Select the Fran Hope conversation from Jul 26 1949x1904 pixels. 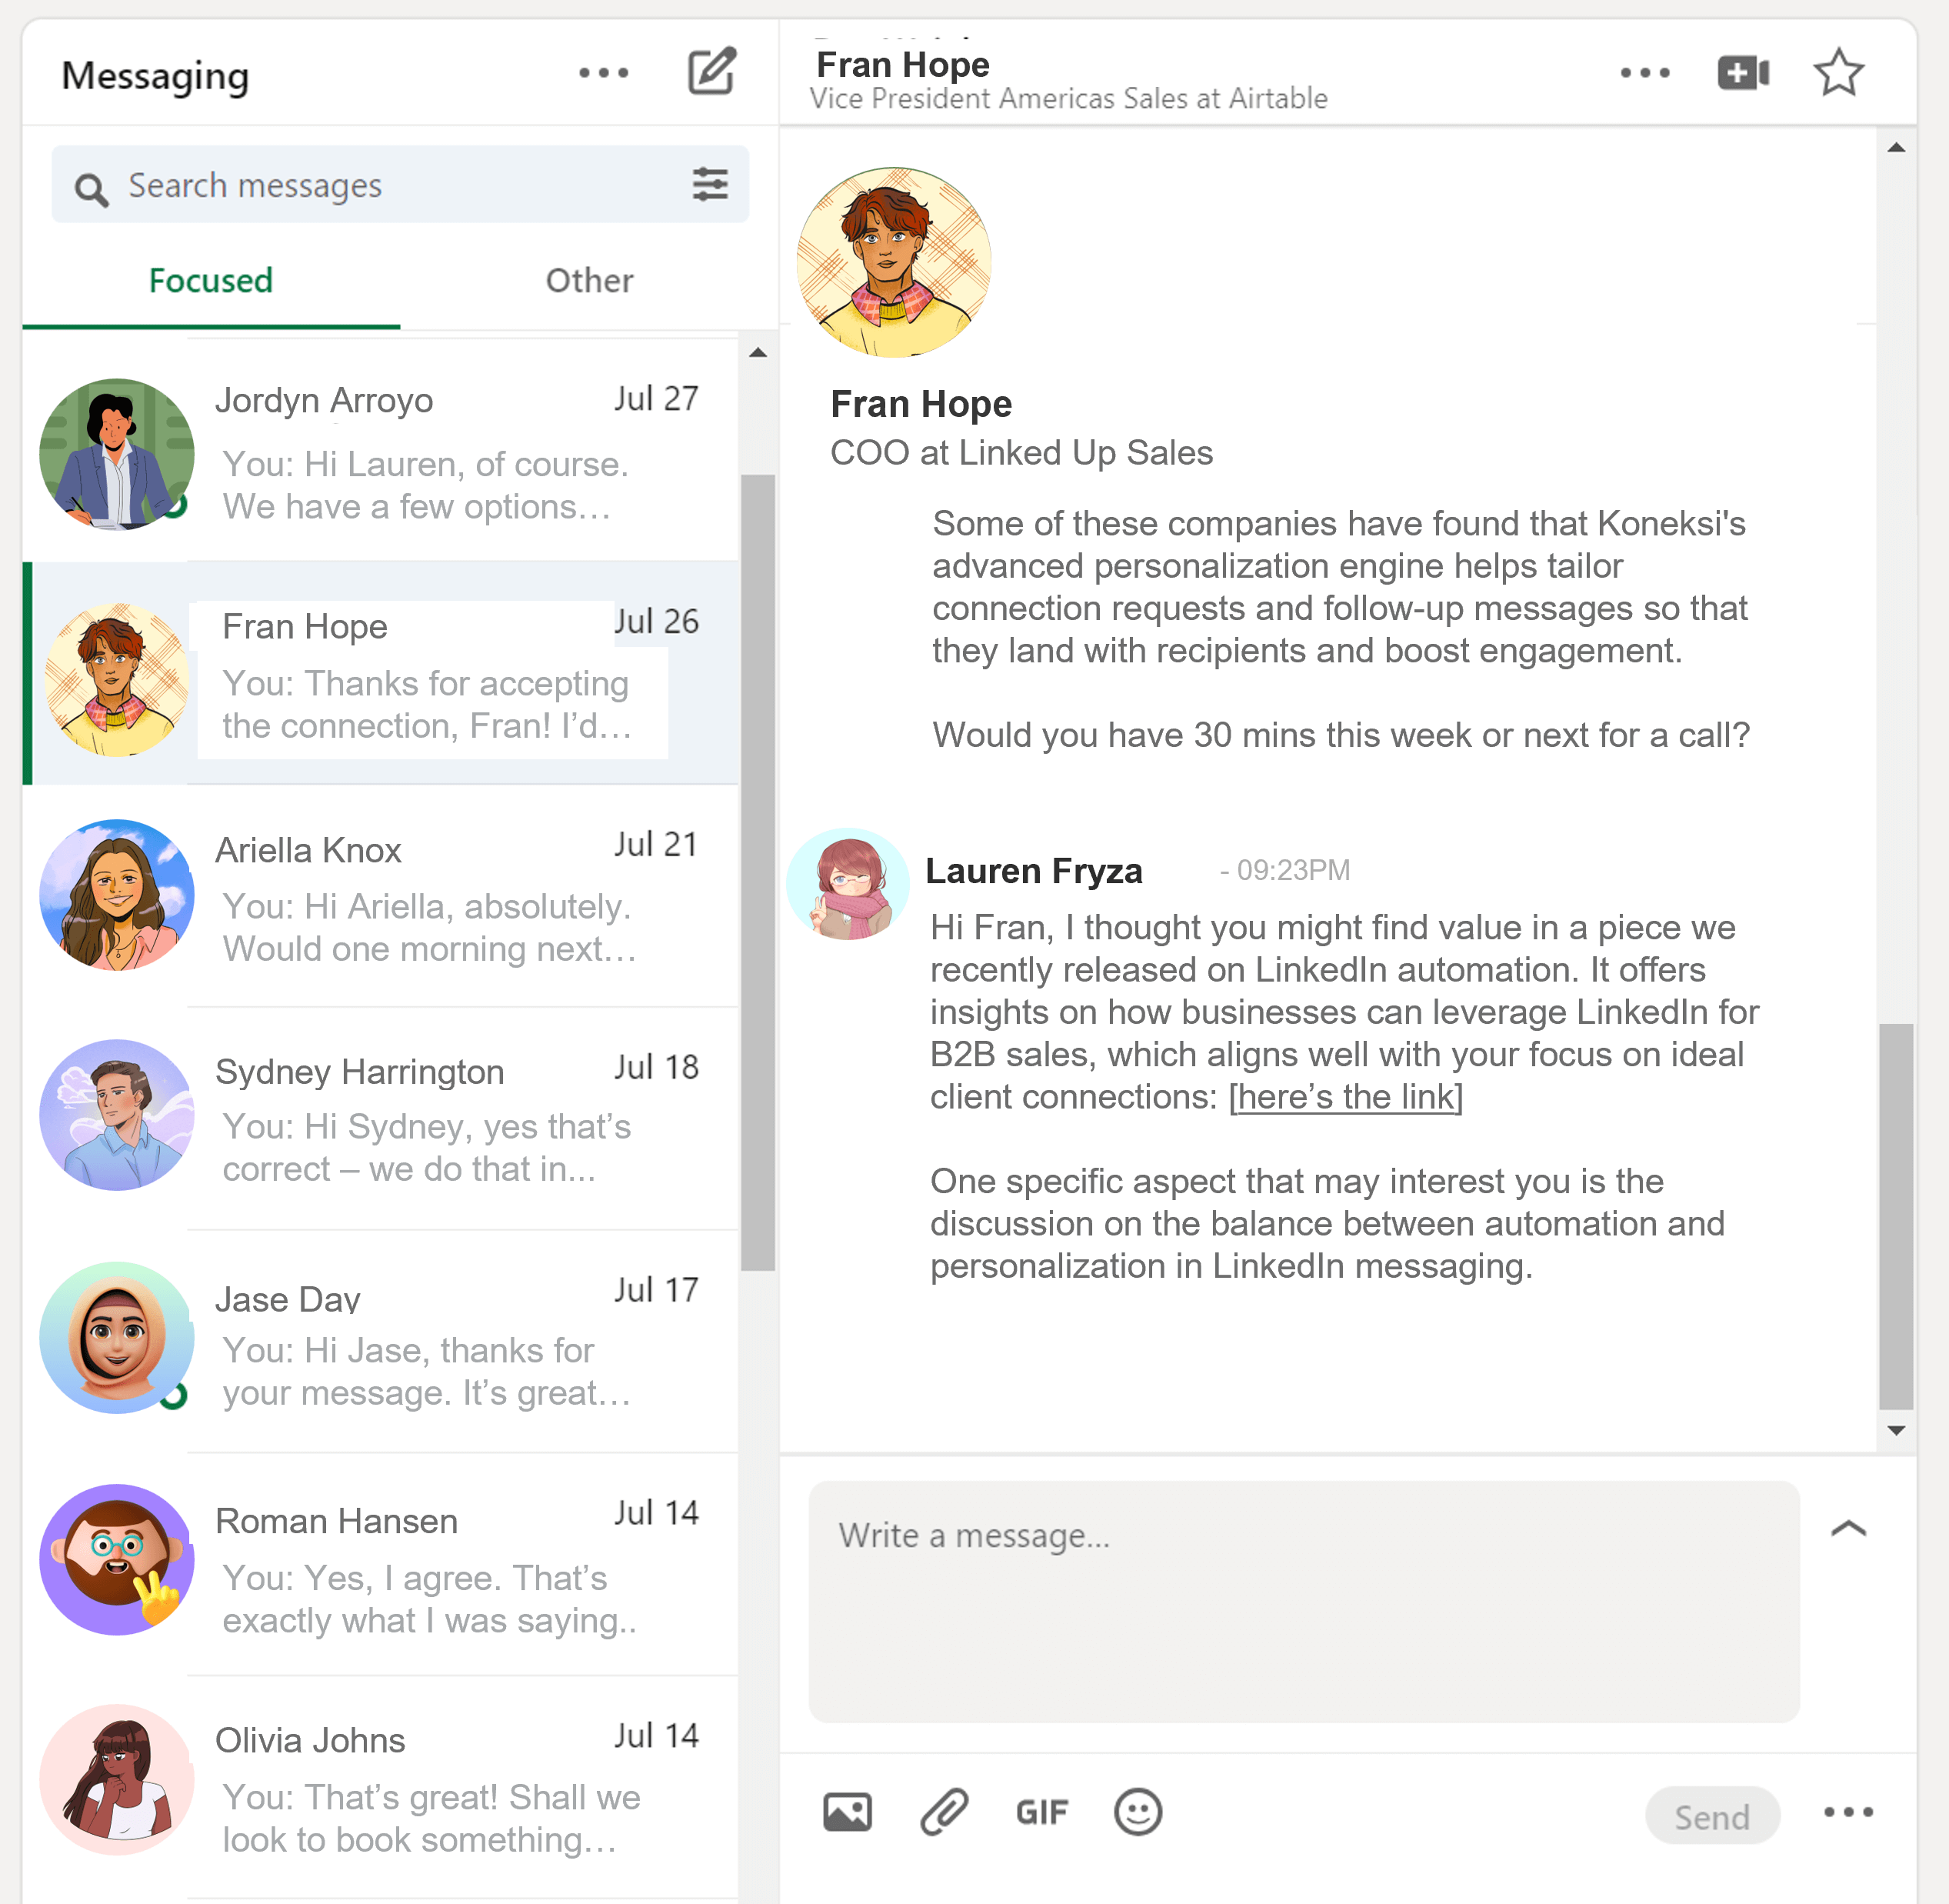(380, 673)
